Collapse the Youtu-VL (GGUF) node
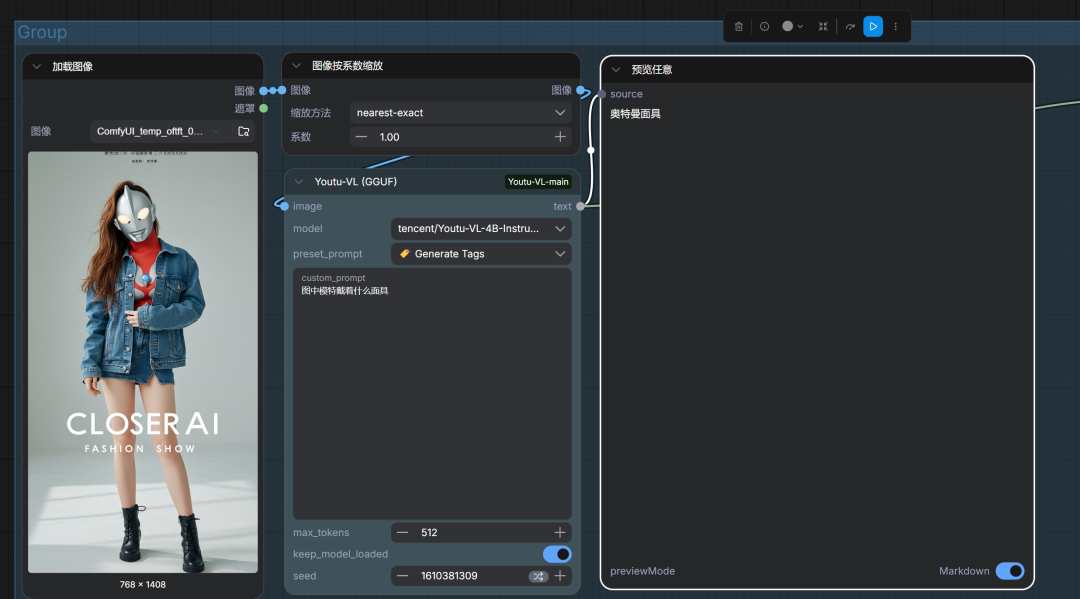 click(x=298, y=182)
